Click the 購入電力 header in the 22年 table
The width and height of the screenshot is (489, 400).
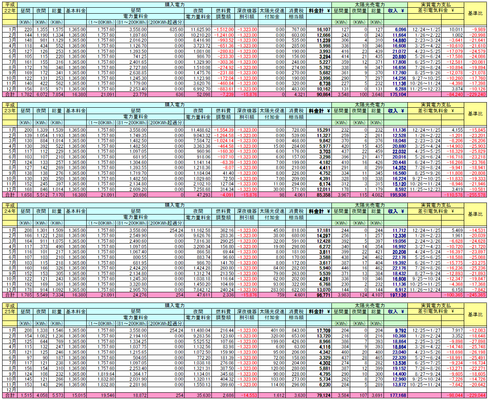[175, 5]
